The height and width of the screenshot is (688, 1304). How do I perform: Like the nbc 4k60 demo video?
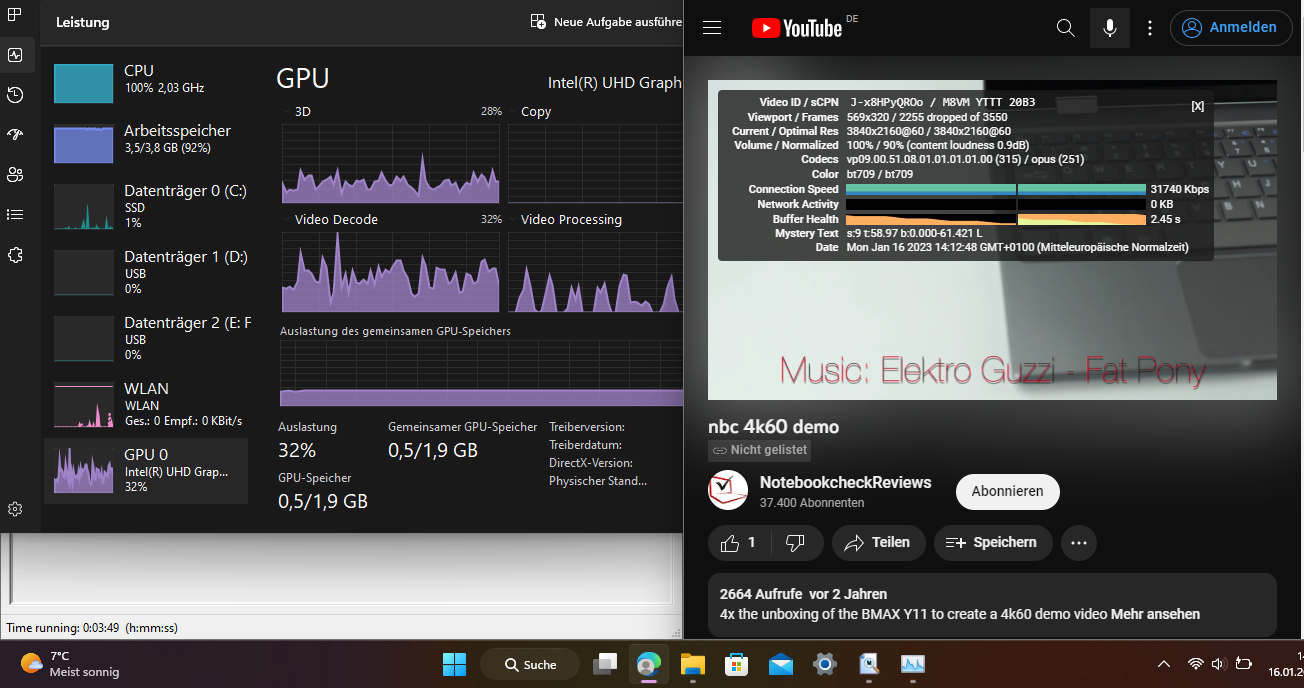pyautogui.click(x=740, y=543)
